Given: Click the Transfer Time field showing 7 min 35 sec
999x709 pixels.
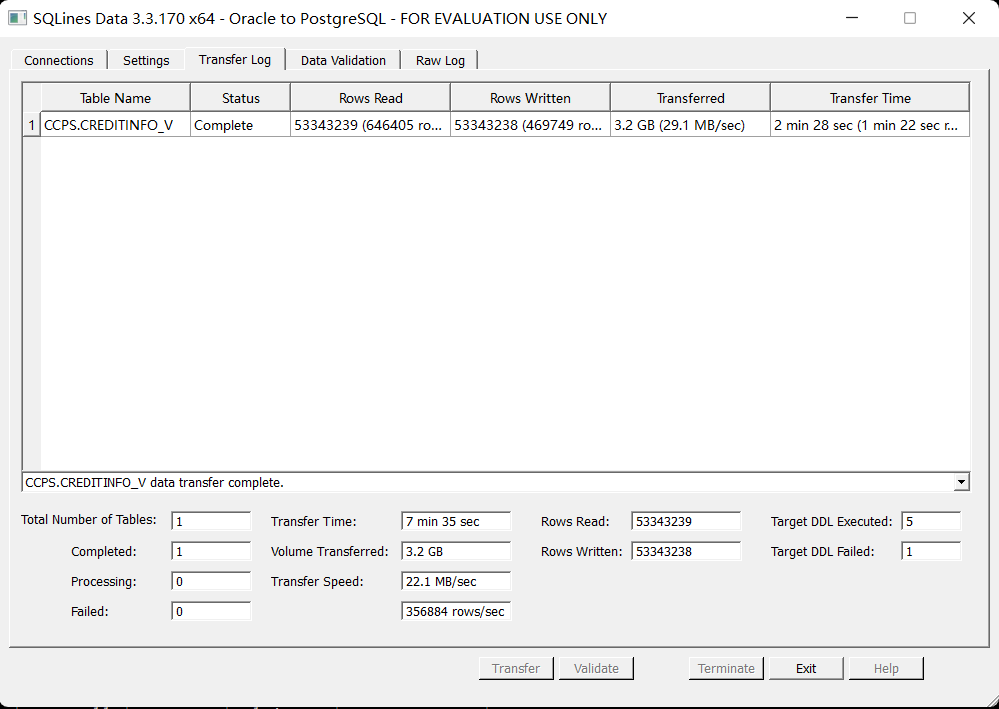Looking at the screenshot, I should 456,521.
